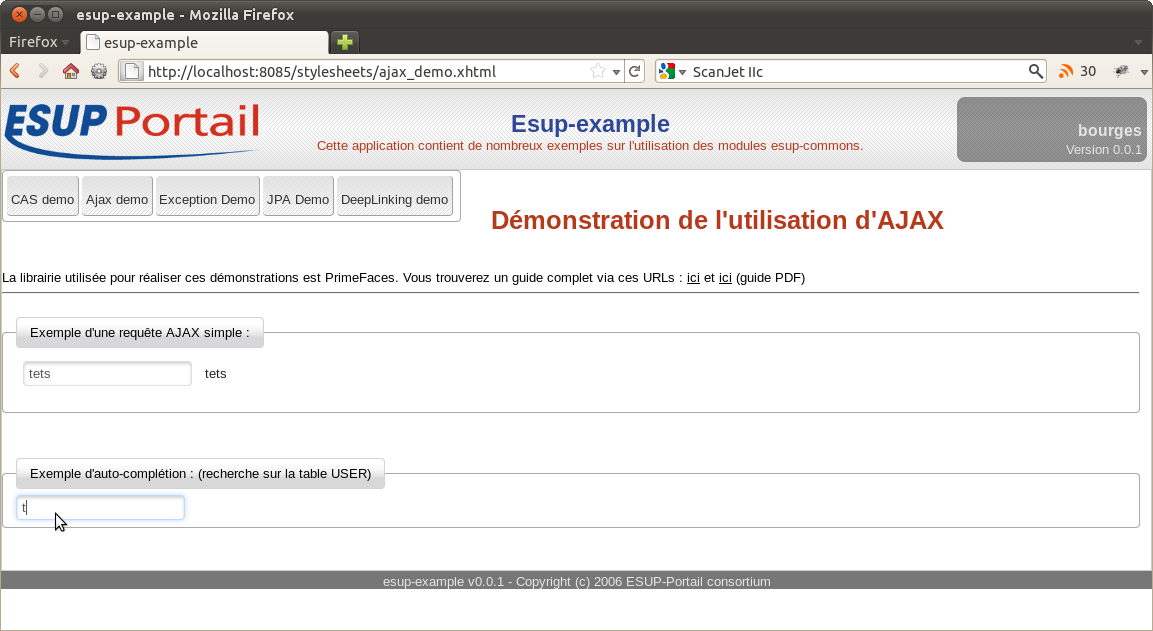This screenshot has height=631, width=1153.
Task: Click the DeepLinking demo button
Action: pyautogui.click(x=394, y=199)
